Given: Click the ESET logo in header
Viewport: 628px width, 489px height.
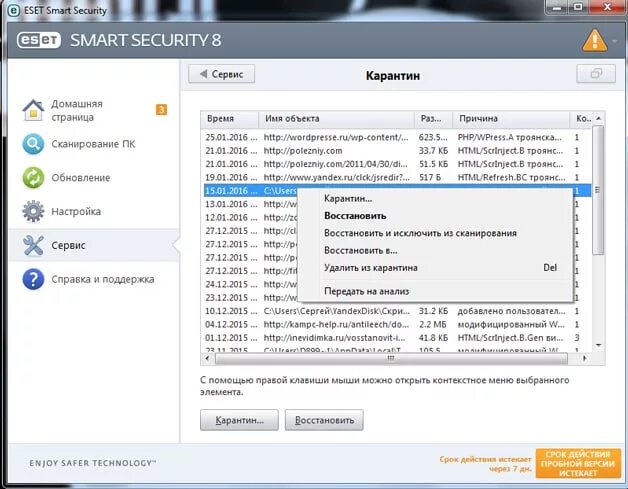Looking at the screenshot, I should [x=38, y=40].
